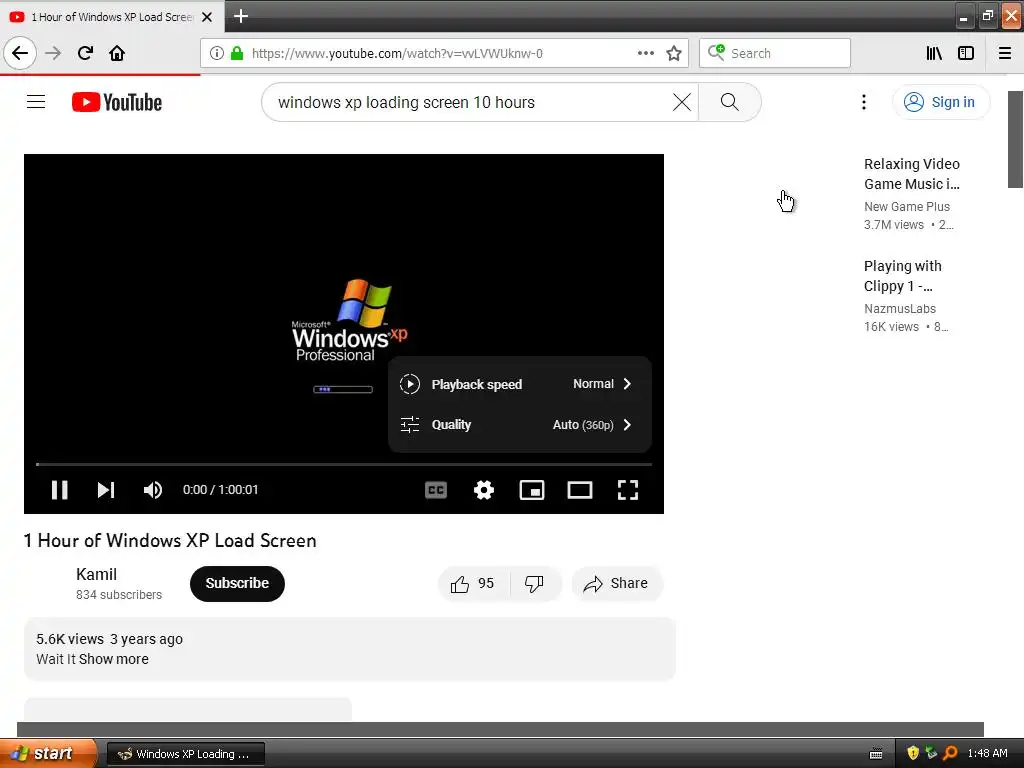The width and height of the screenshot is (1024, 768).
Task: Go to the browser Home page icon
Action: point(117,53)
